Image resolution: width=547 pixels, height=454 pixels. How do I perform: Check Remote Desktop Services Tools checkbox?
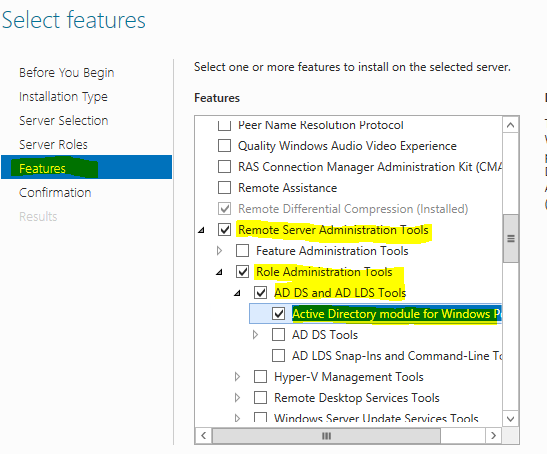pos(261,397)
